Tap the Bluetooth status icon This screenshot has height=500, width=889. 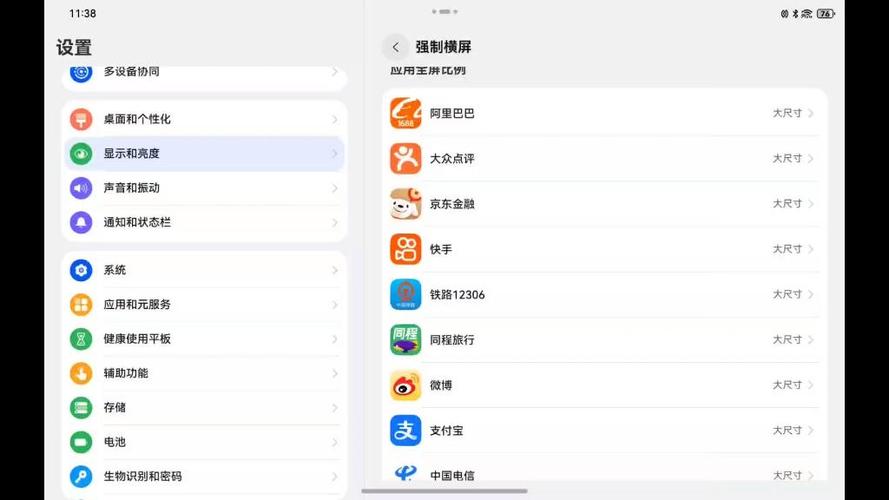[x=795, y=14]
